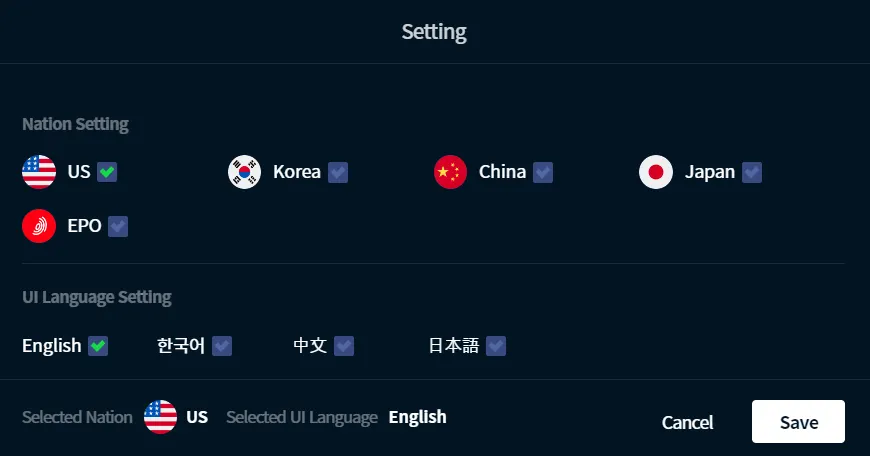The width and height of the screenshot is (870, 456).
Task: Cancel the settings dialog
Action: [687, 422]
